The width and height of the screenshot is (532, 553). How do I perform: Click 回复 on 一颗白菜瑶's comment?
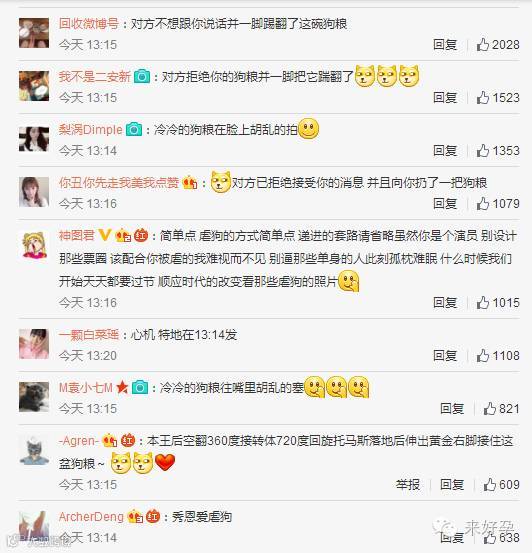pos(445,356)
